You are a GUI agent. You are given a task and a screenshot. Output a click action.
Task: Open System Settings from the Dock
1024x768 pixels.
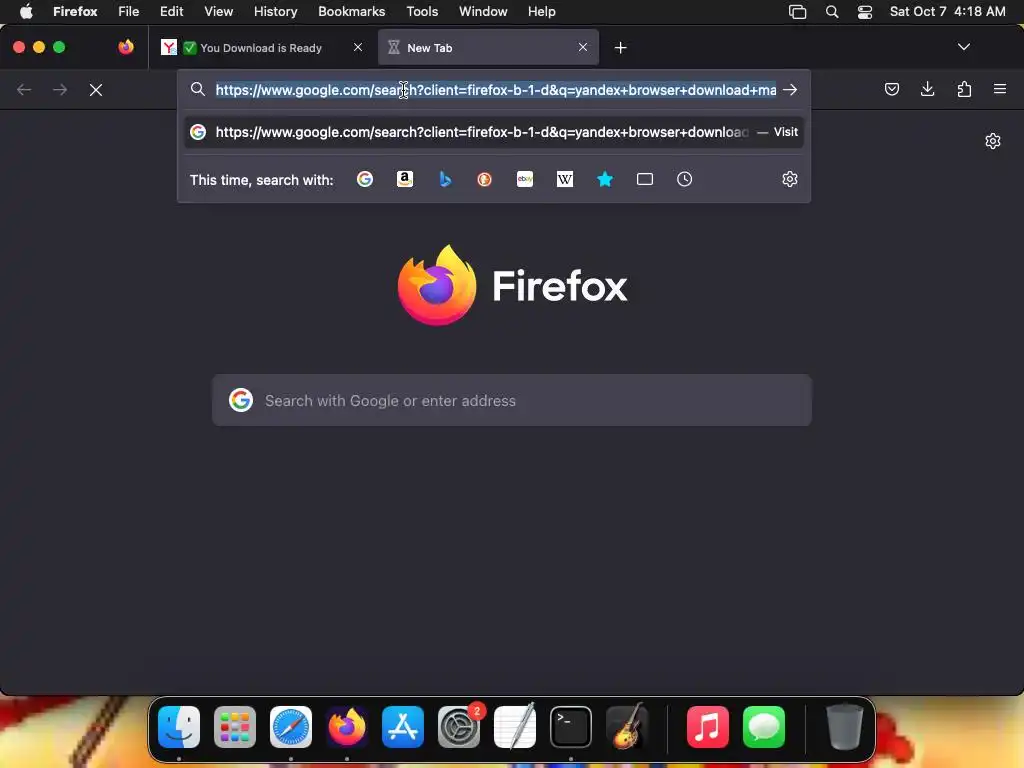coord(458,726)
